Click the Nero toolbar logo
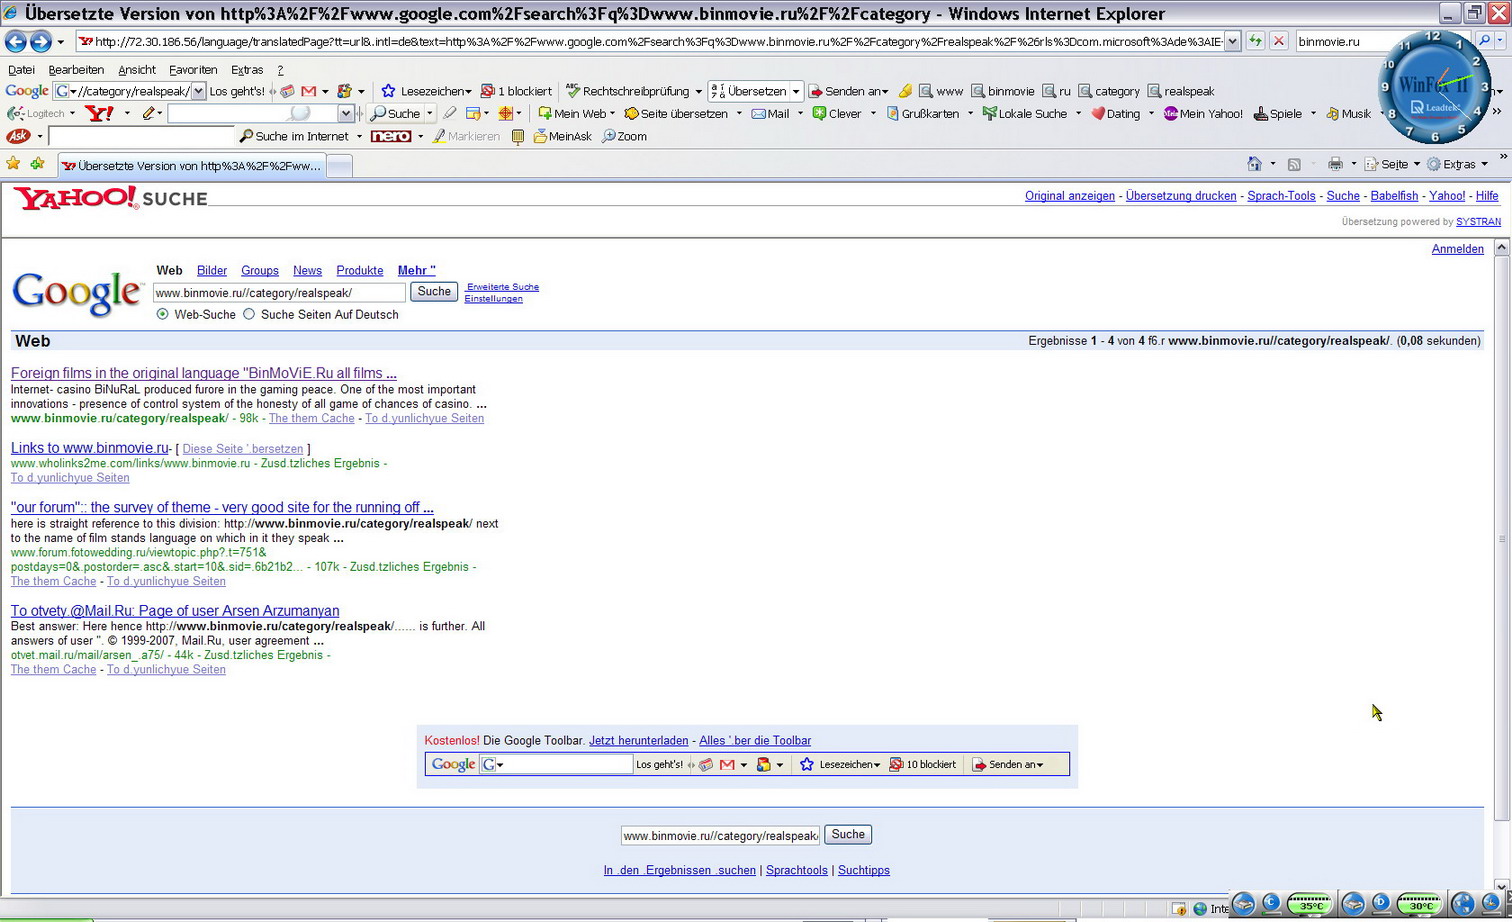This screenshot has width=1512, height=922. coord(390,136)
